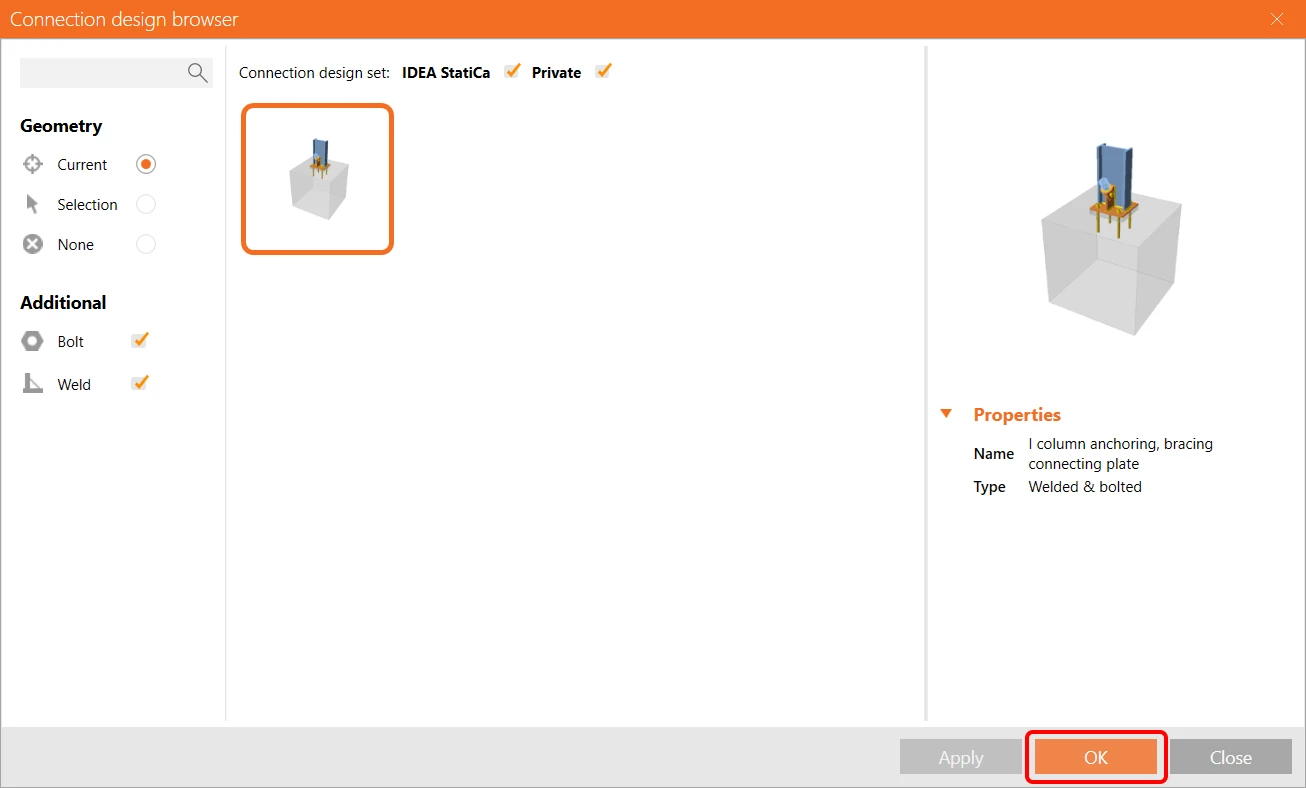This screenshot has width=1306, height=788.
Task: Click the Apply button
Action: coord(961,757)
